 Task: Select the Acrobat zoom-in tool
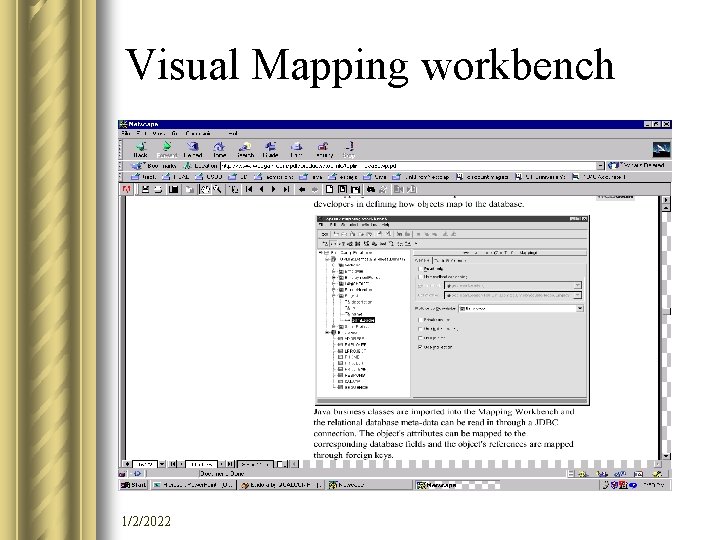(217, 189)
